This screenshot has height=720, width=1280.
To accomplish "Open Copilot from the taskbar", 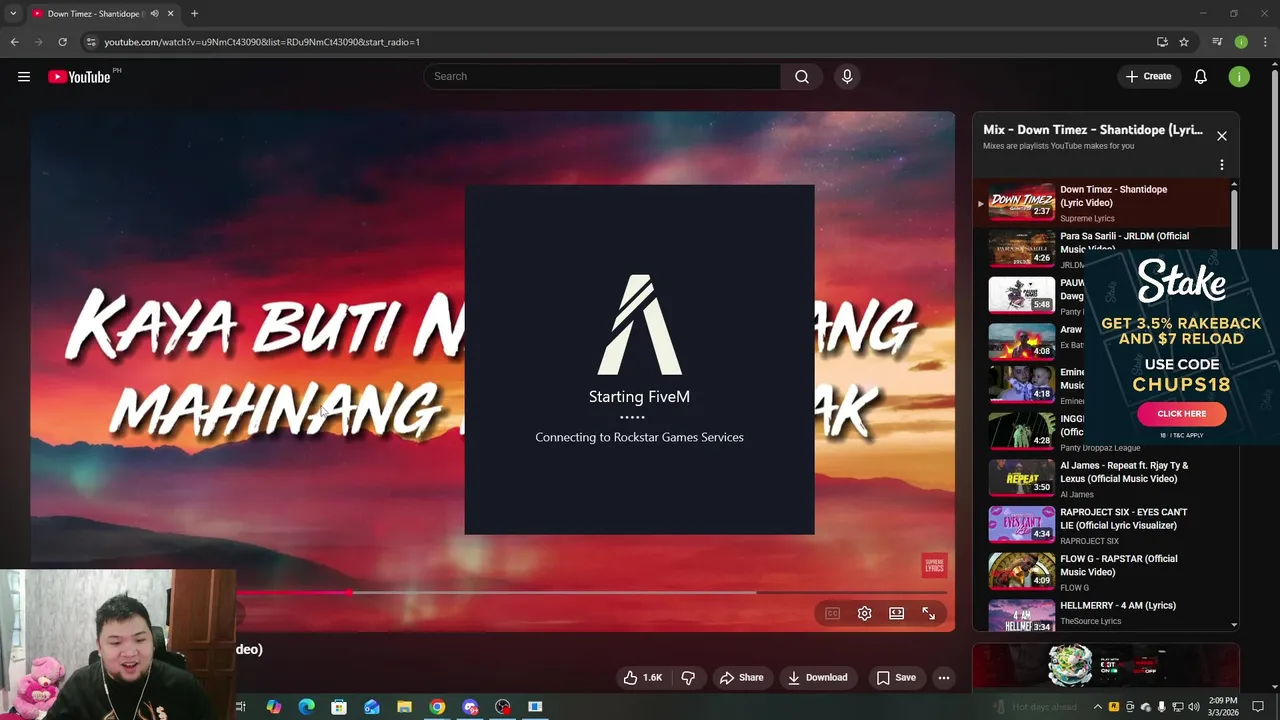I will (x=274, y=707).
